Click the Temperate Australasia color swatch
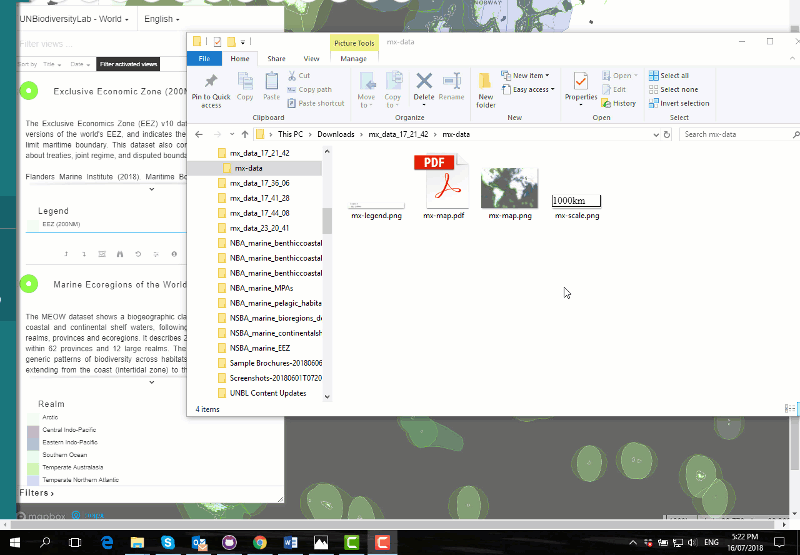Viewport: 800px width, 555px height. (x=33, y=467)
